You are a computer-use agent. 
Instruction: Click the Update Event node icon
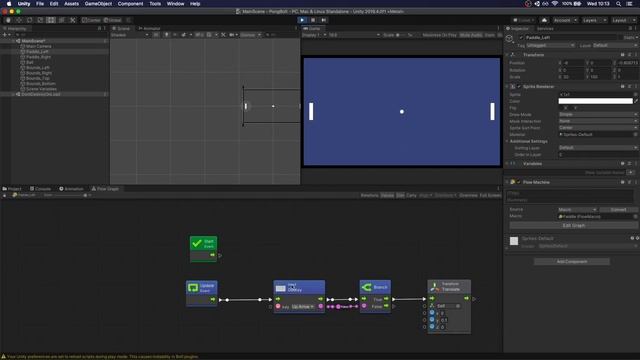click(x=193, y=288)
